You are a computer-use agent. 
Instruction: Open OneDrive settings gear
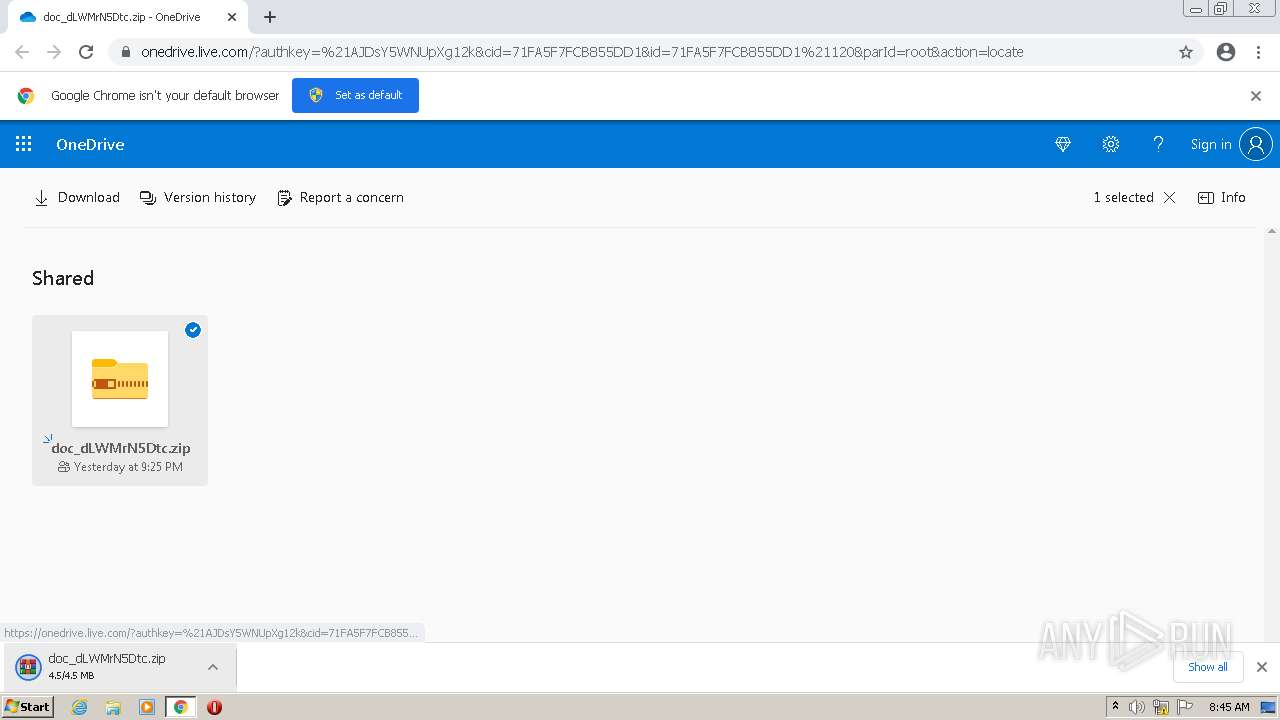coord(1110,144)
